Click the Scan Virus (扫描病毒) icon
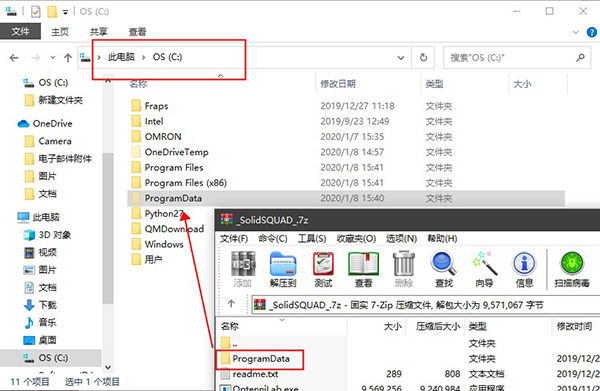Viewport: 600px width, 391px height. click(x=572, y=269)
